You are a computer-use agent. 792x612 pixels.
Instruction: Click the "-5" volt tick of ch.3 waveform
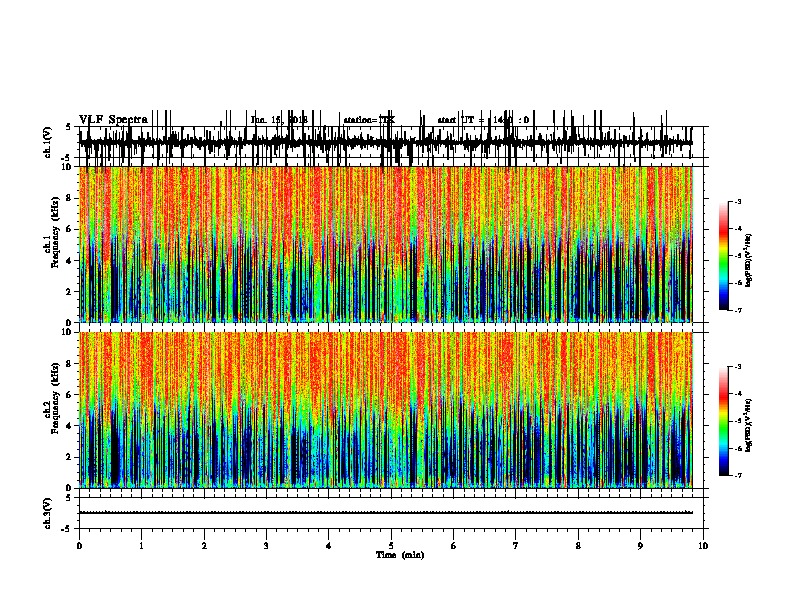coord(67,529)
